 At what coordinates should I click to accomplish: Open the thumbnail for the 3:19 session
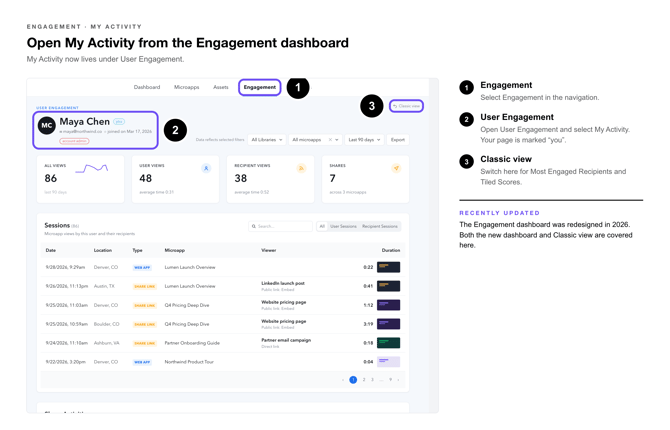point(388,324)
